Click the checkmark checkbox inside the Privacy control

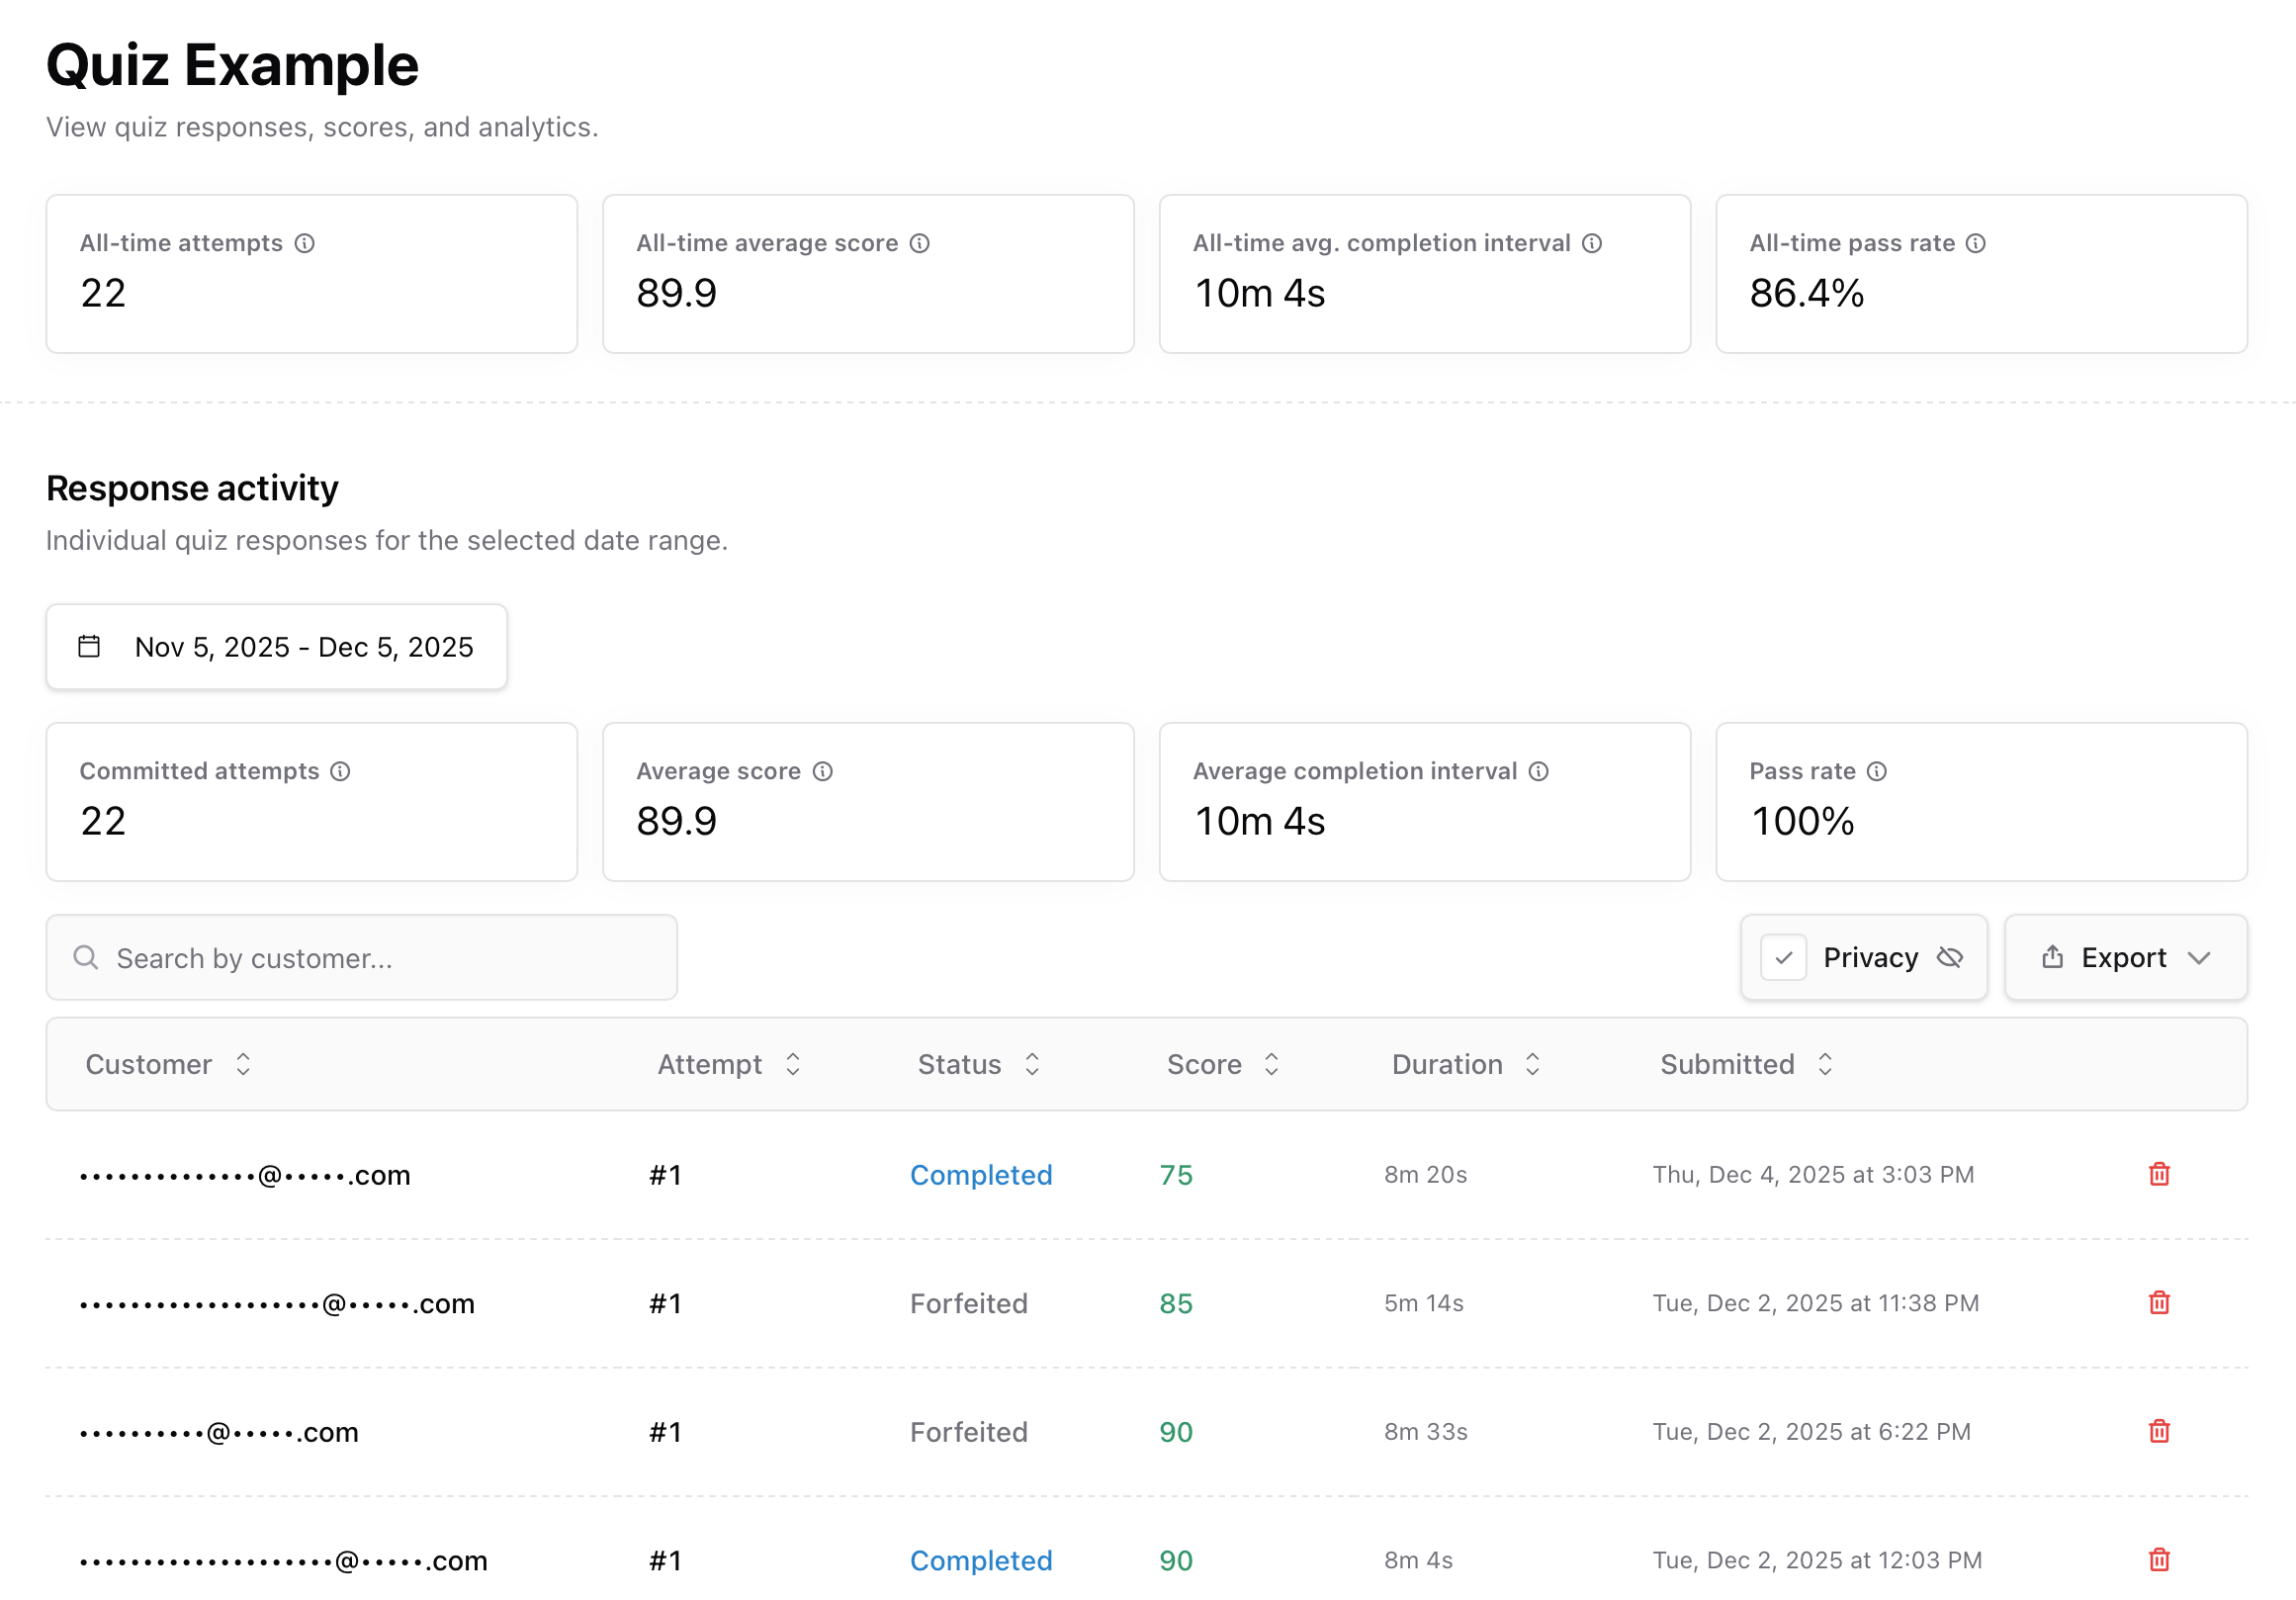point(1784,957)
